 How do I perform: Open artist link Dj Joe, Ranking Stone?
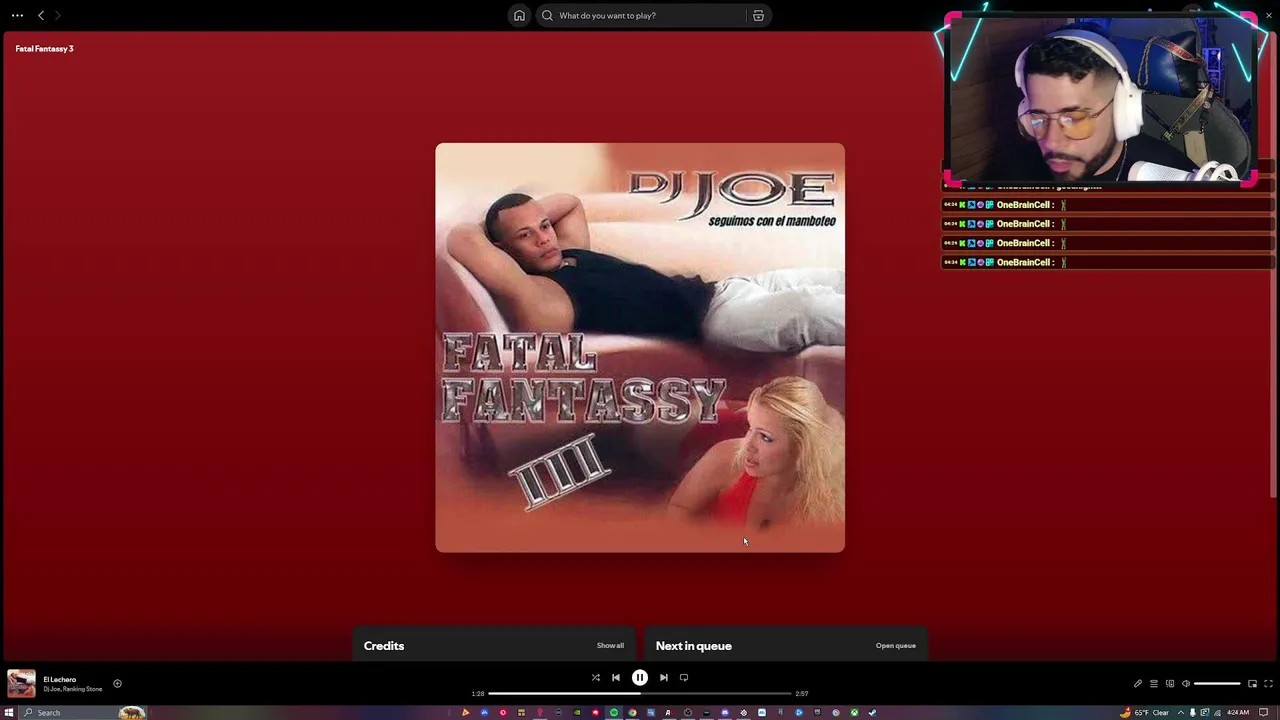click(72, 689)
